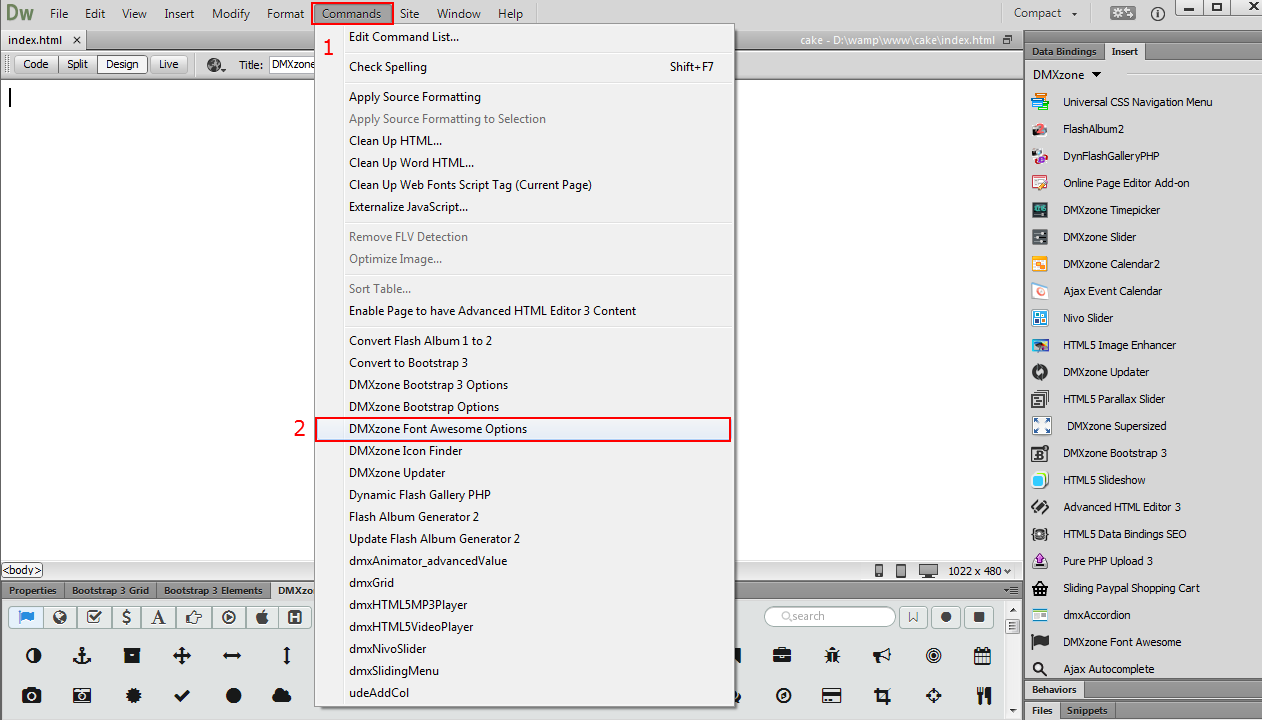Select the bullseye target icon

point(933,656)
